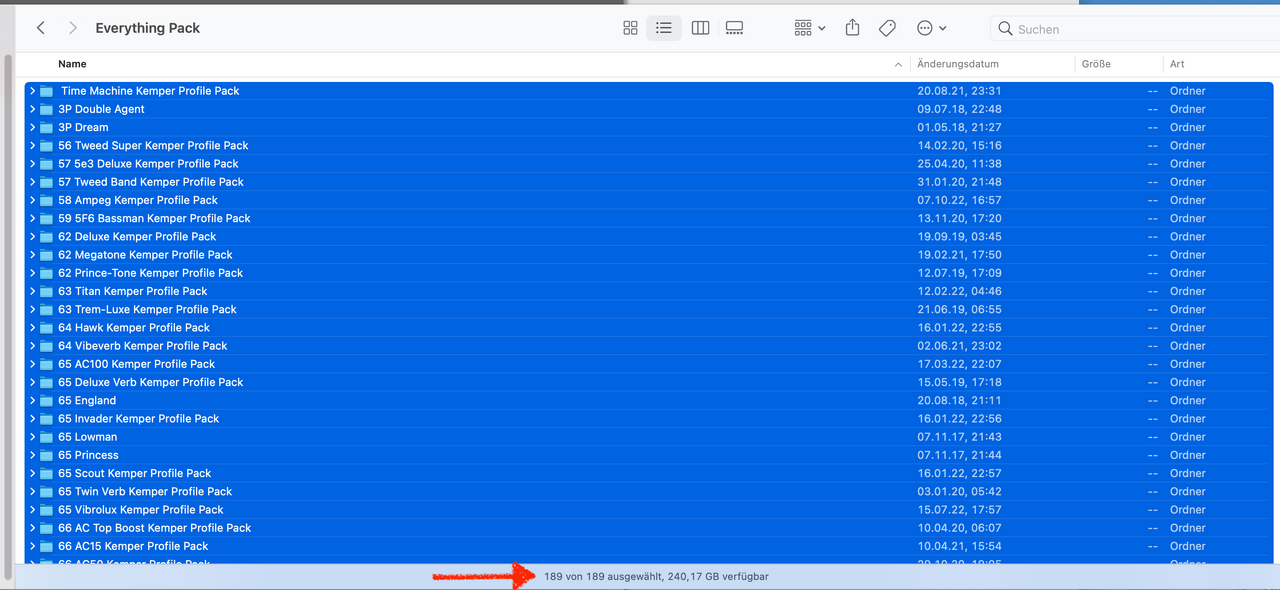1280x590 pixels.
Task: Click status text 189 von 189 ausgewählt
Action: pos(602,577)
